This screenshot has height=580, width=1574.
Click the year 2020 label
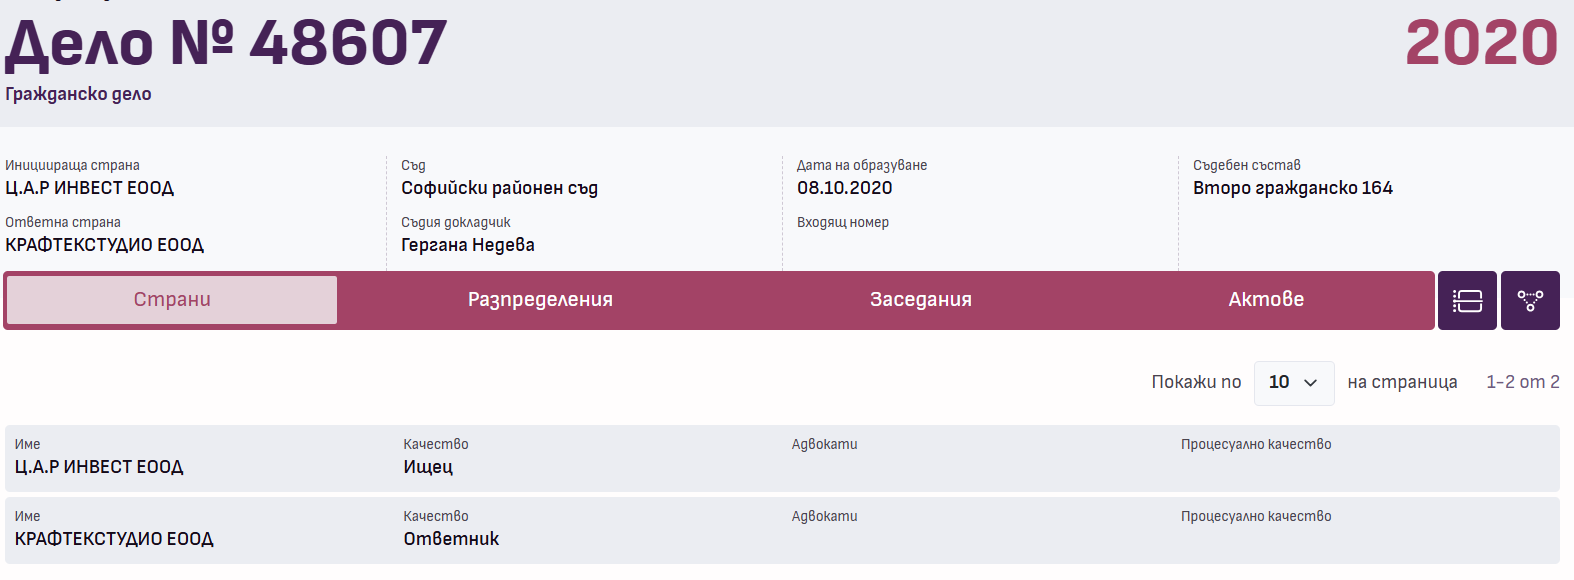click(1481, 44)
